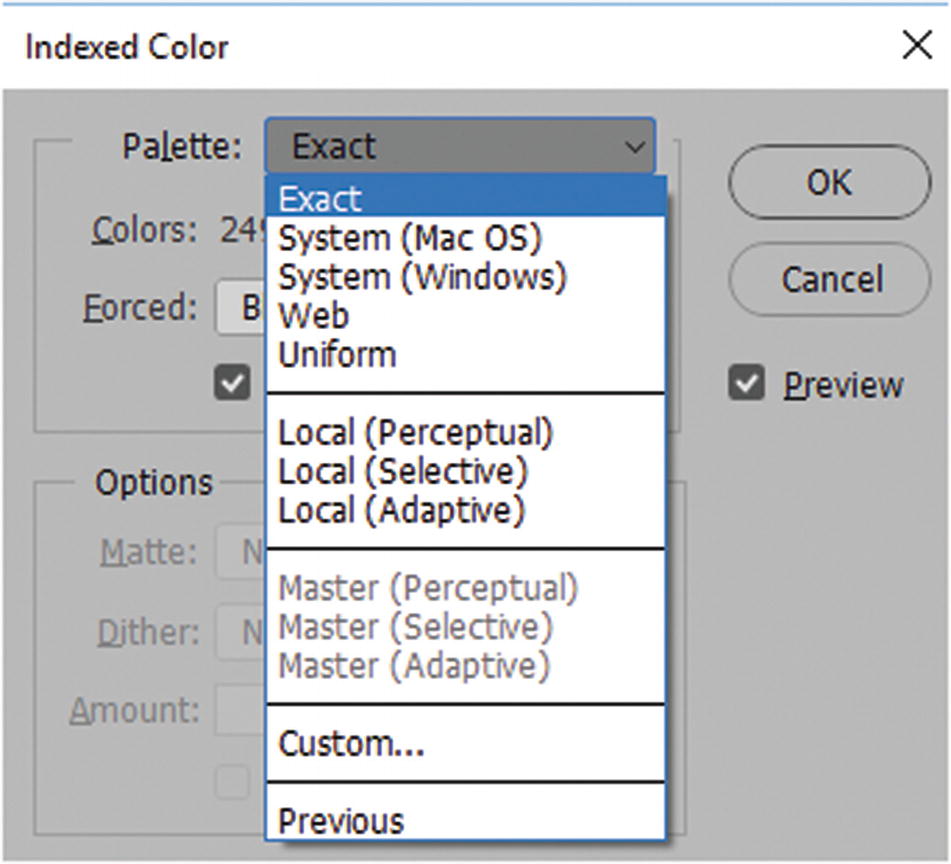Screen dimensions: 951x864
Task: Pick Local (Selective) palette
Action: click(403, 471)
